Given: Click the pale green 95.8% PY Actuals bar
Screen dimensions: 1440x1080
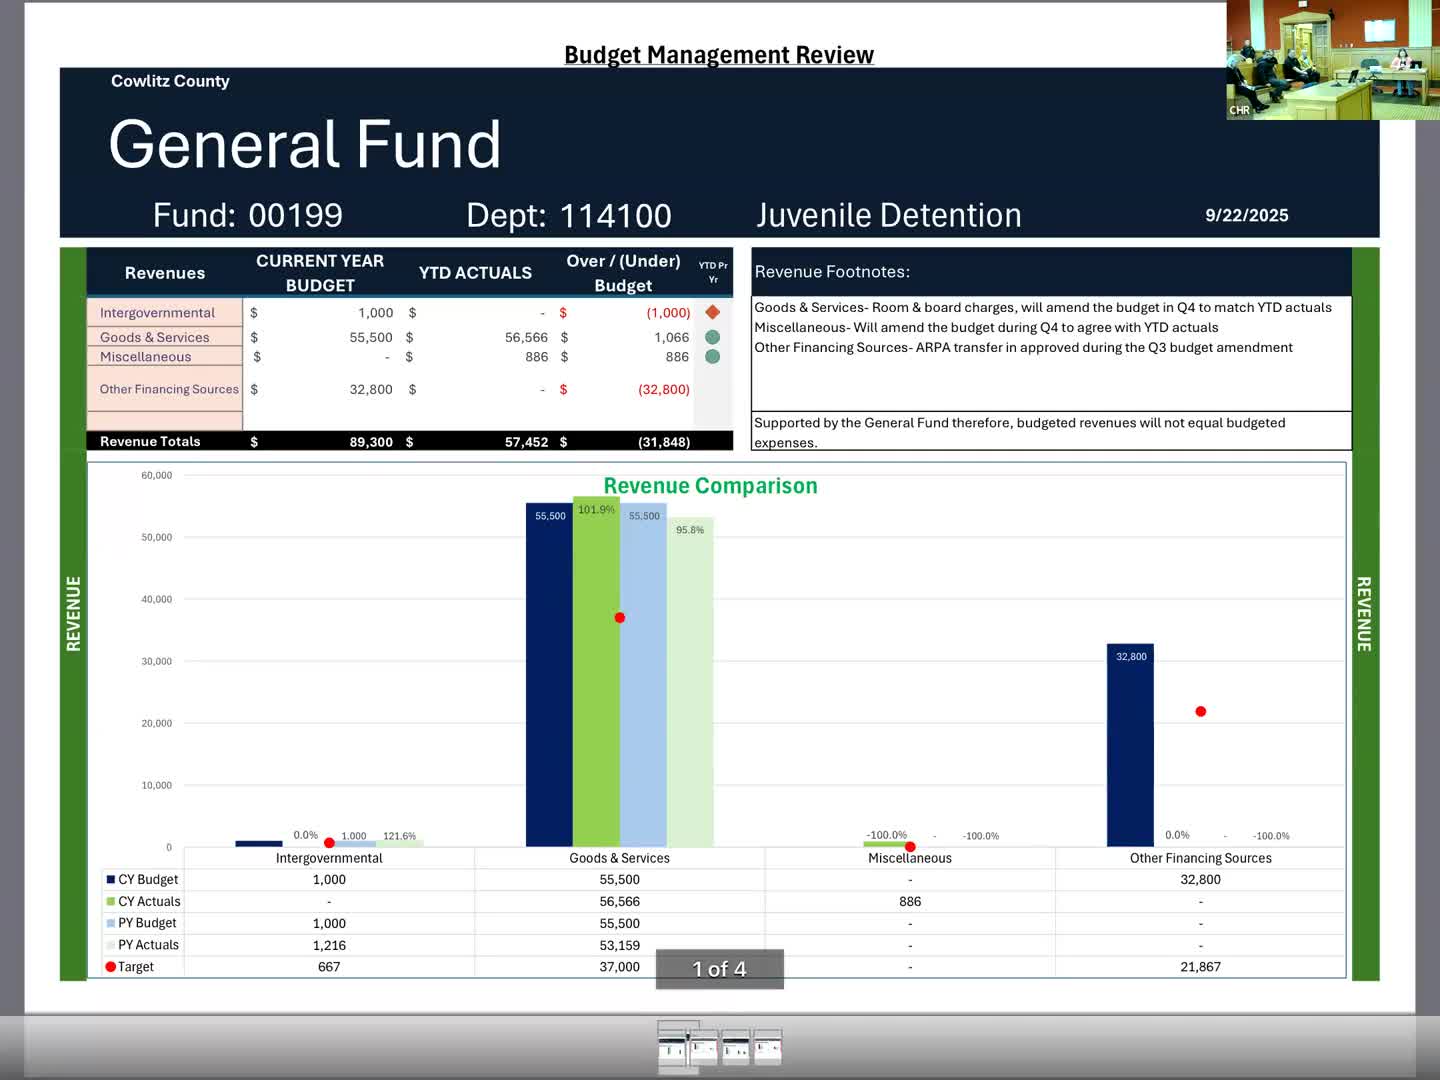Looking at the screenshot, I should point(690,682).
